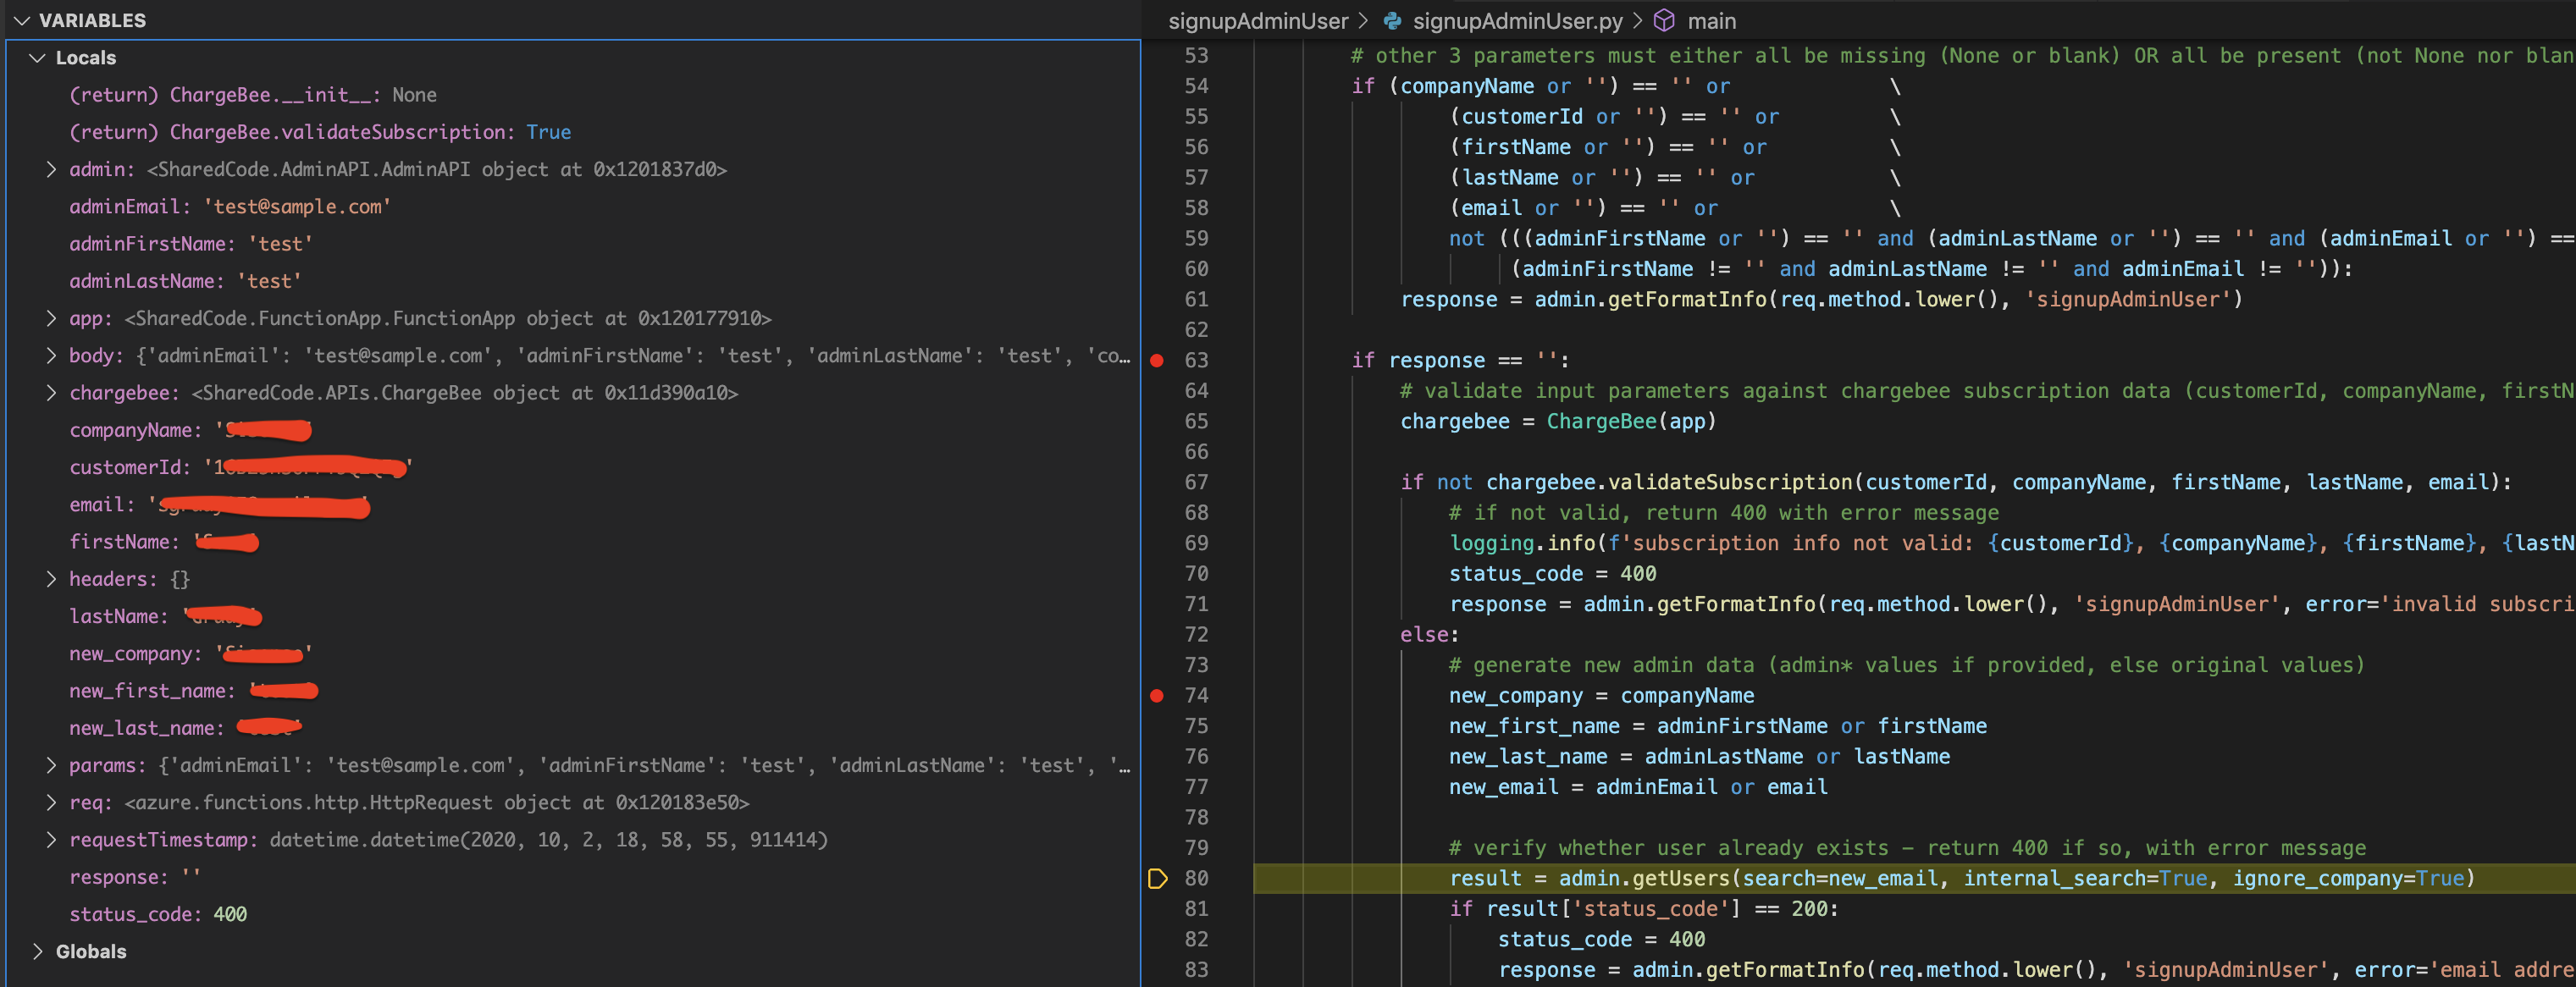
Task: Expand the admin variable
Action: (52, 169)
